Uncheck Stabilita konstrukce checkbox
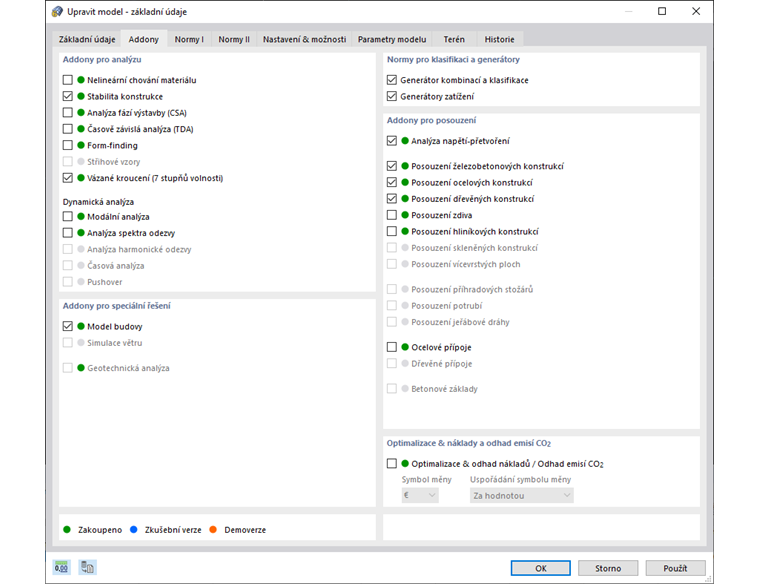 [x=68, y=96]
